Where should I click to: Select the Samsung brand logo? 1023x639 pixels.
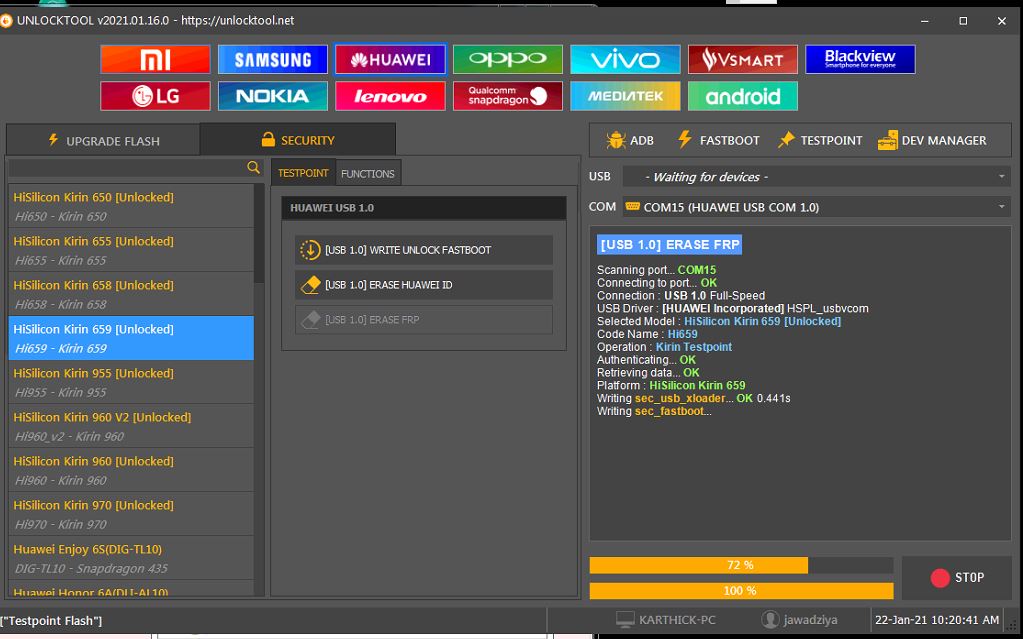point(273,59)
